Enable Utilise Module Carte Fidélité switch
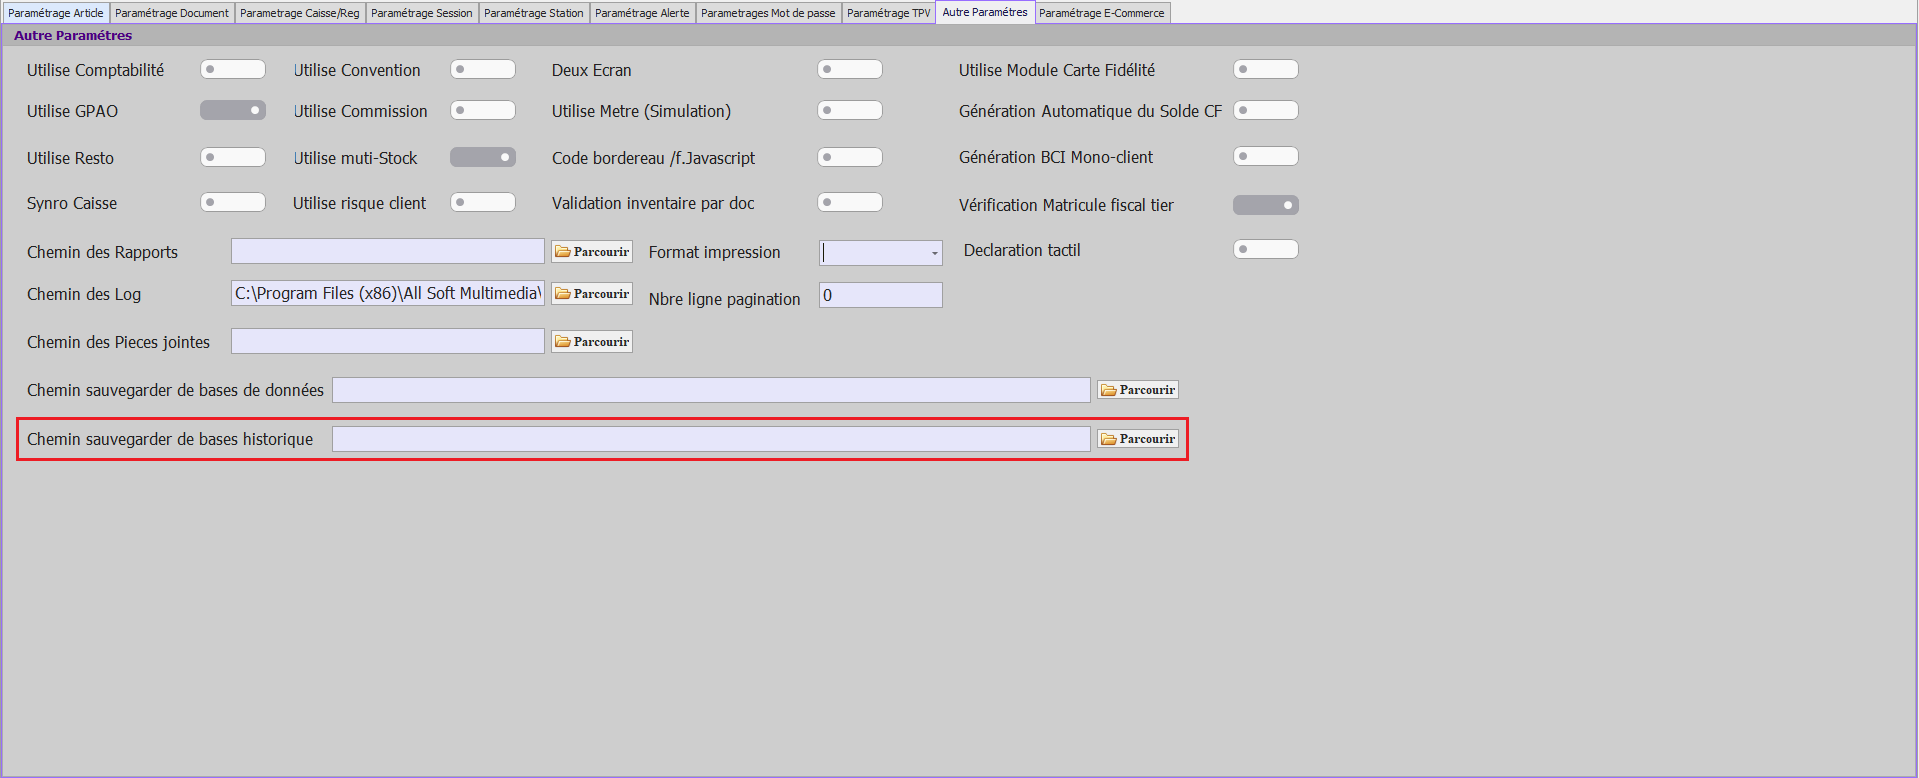 click(x=1266, y=69)
